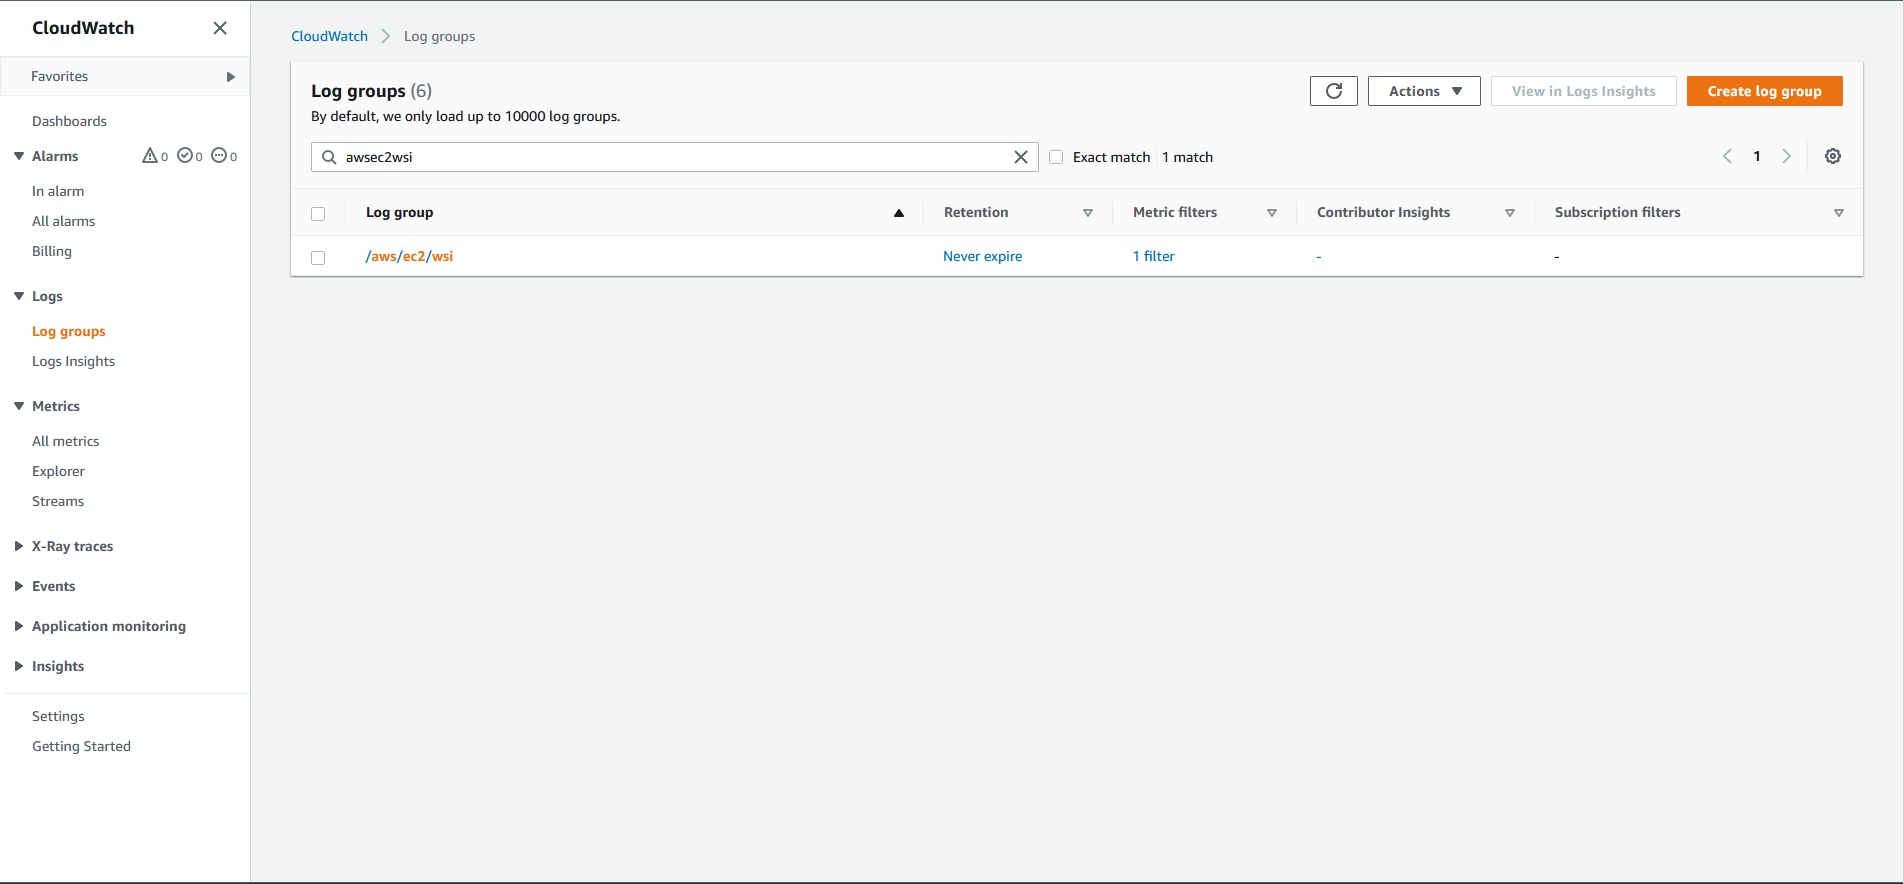Click the '1 match' result text
The image size is (1904, 884).
click(1187, 157)
